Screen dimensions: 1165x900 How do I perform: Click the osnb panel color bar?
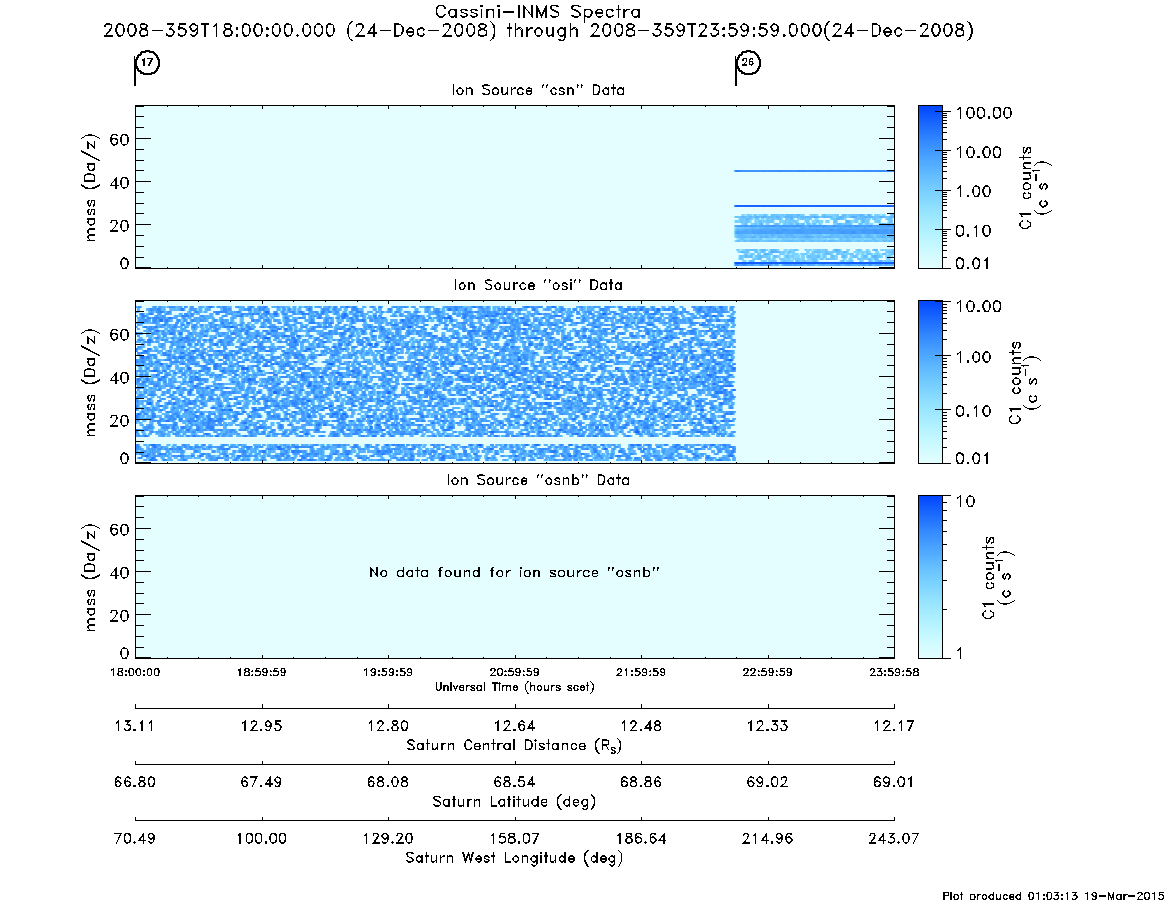click(x=930, y=577)
